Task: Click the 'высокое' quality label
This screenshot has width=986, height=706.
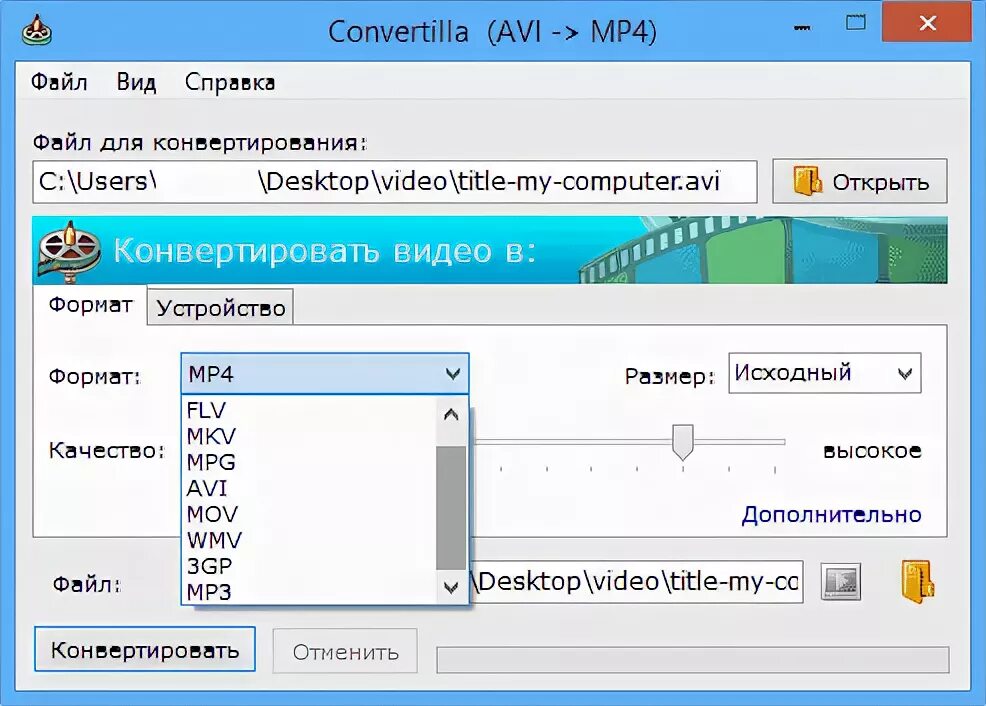Action: click(872, 451)
